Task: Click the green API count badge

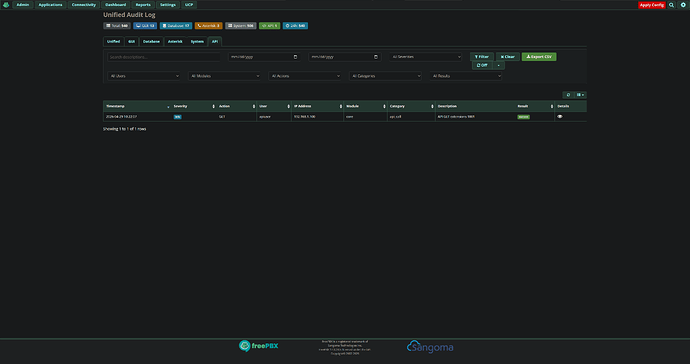Action: 269,26
